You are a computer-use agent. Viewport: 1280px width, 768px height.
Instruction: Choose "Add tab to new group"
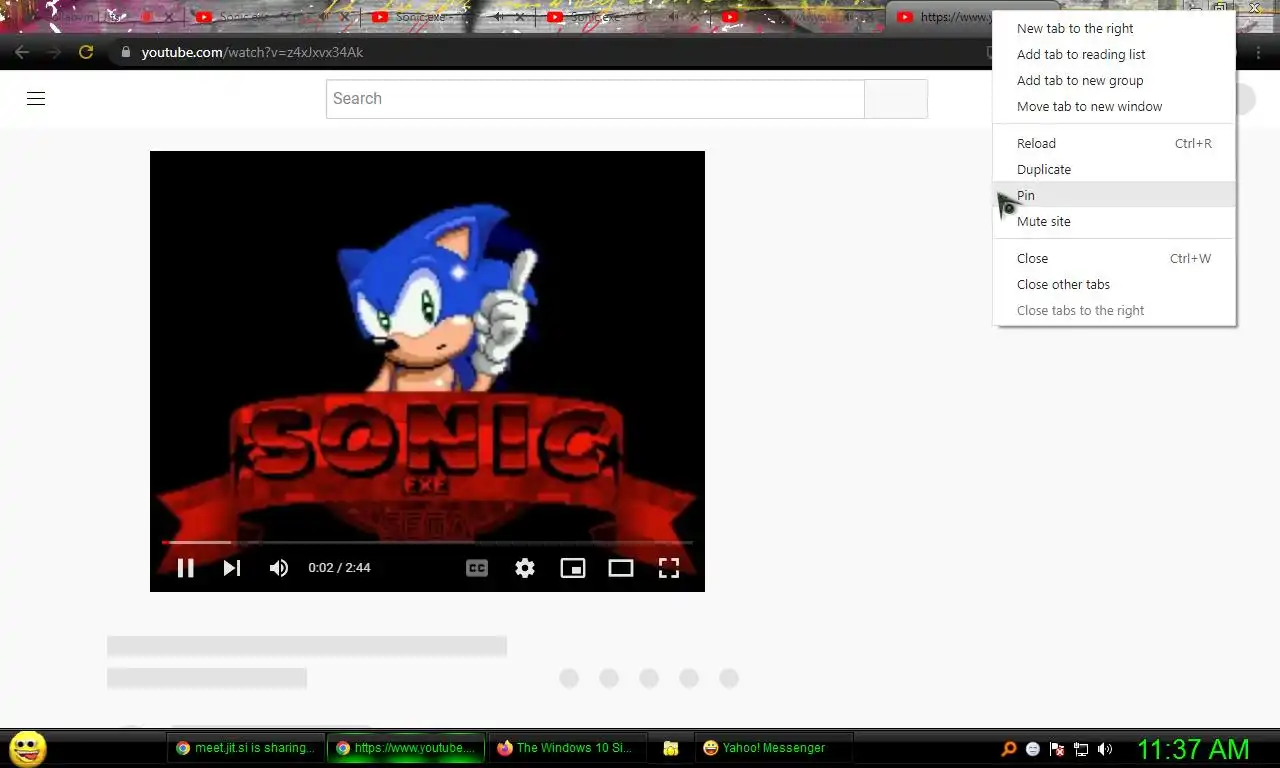coord(1114,80)
